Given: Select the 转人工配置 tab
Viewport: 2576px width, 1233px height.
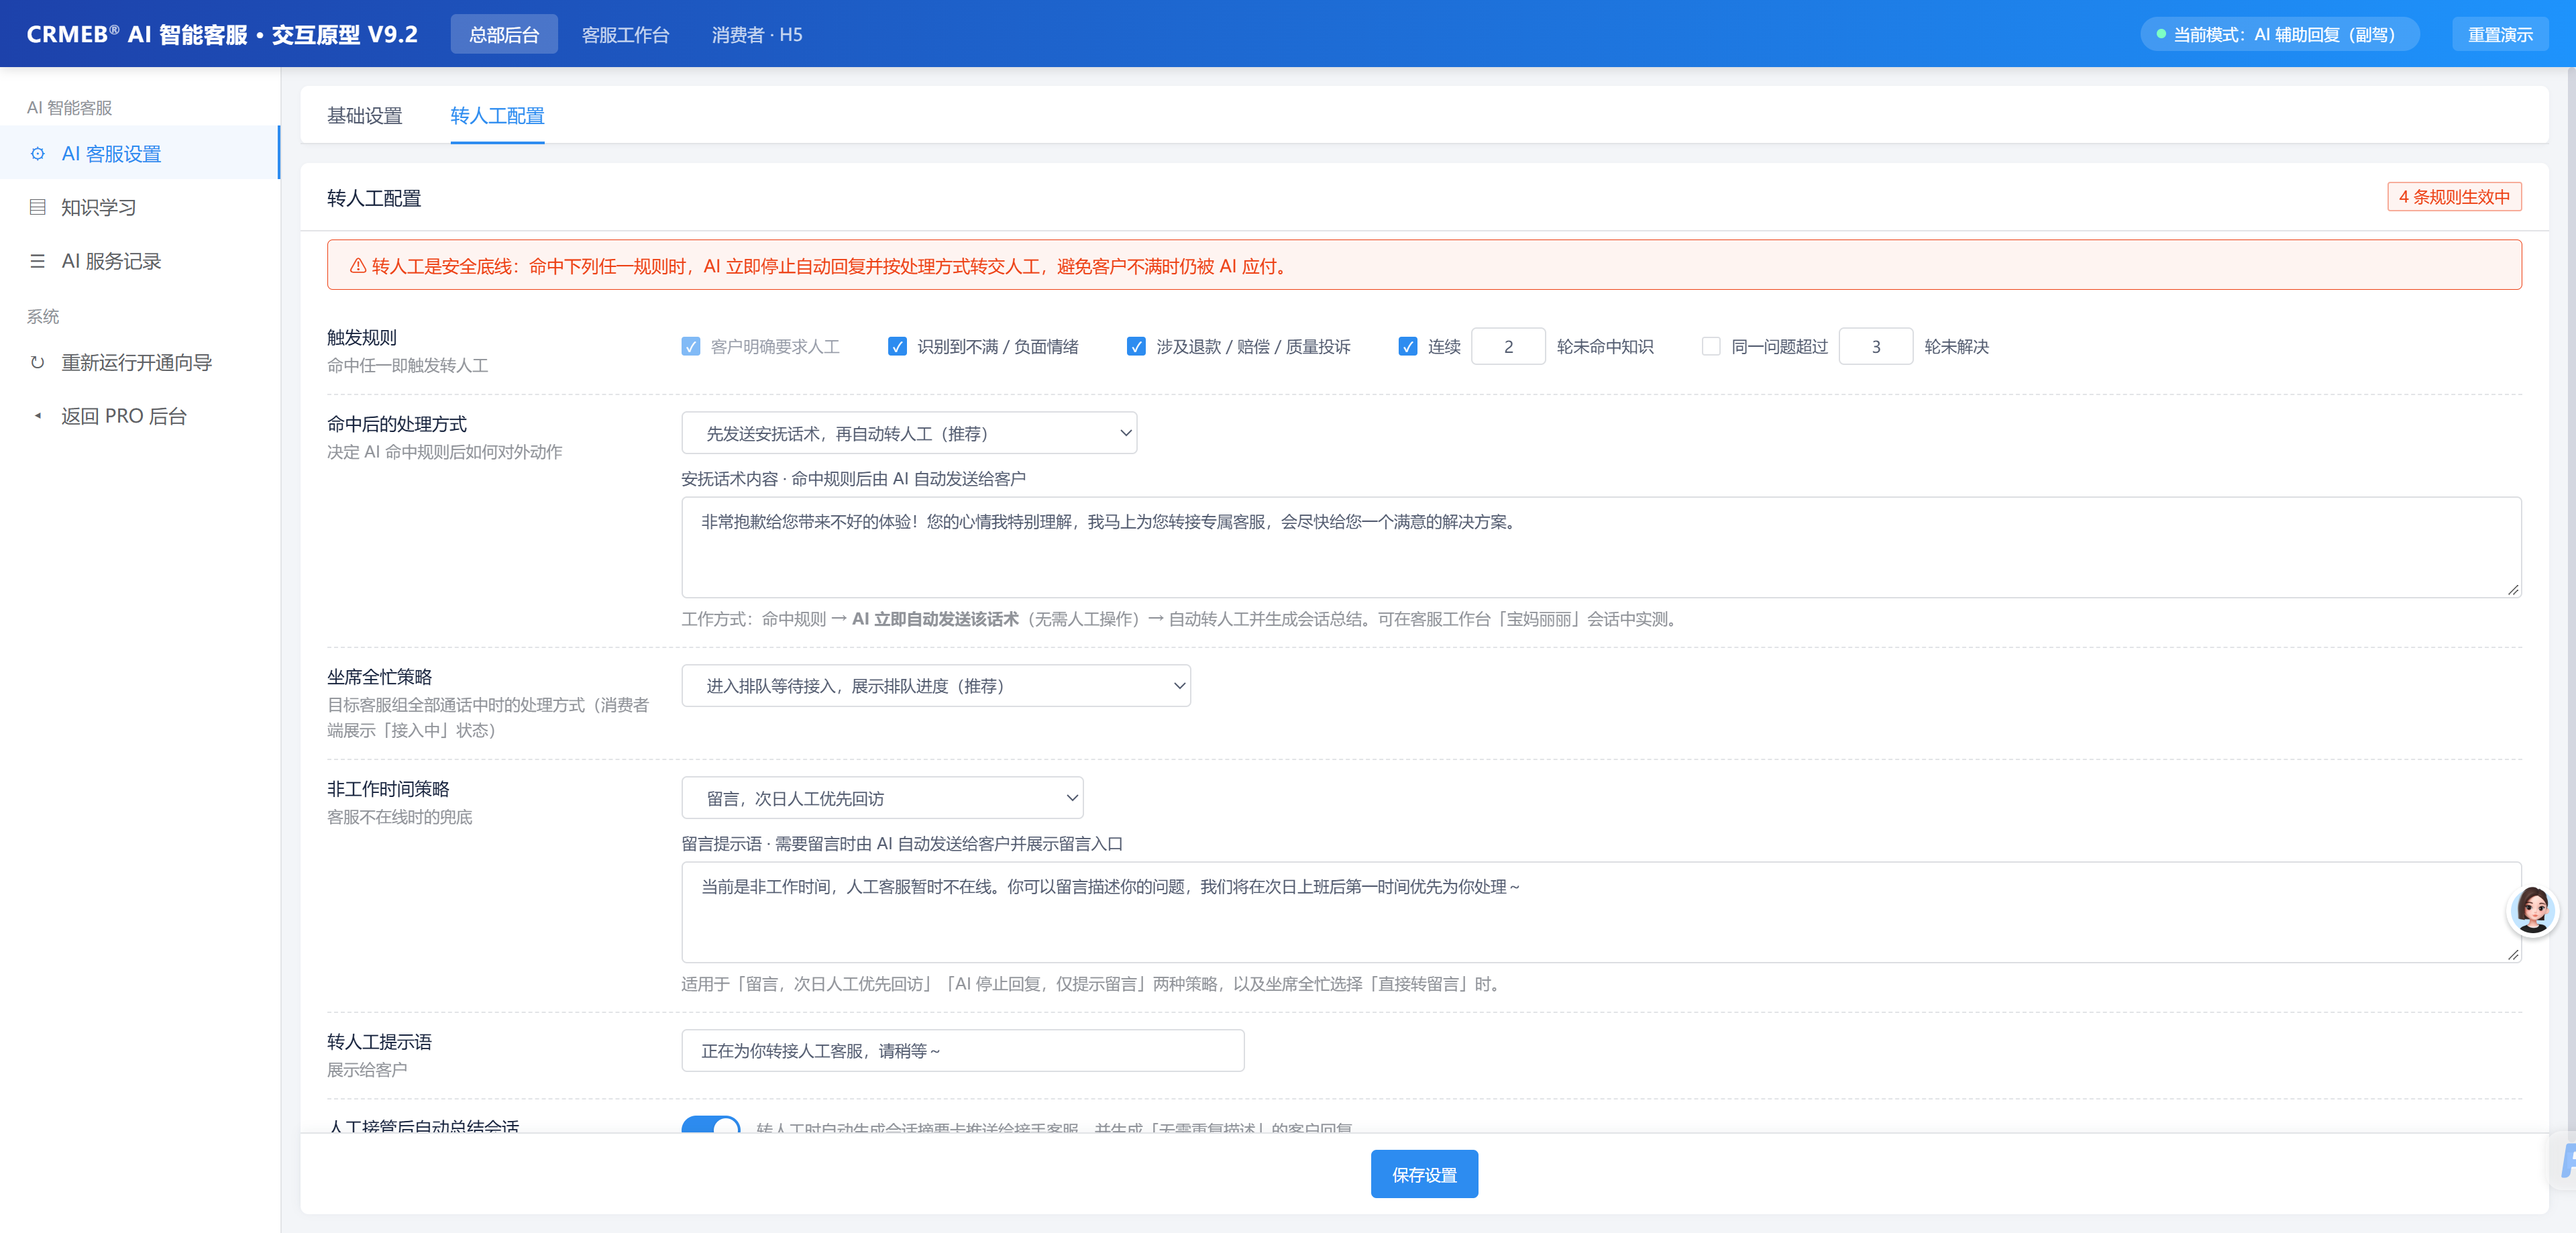Looking at the screenshot, I should coord(497,116).
